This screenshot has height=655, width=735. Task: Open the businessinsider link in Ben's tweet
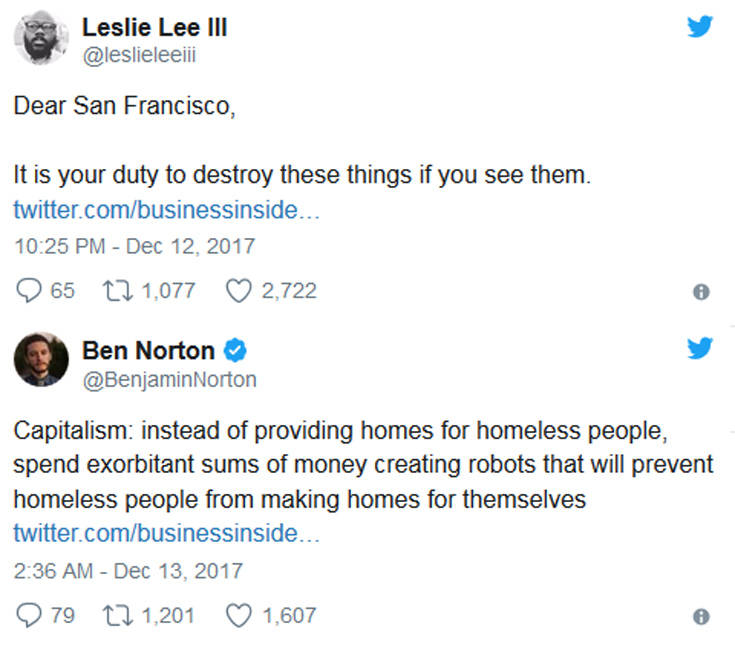166,533
